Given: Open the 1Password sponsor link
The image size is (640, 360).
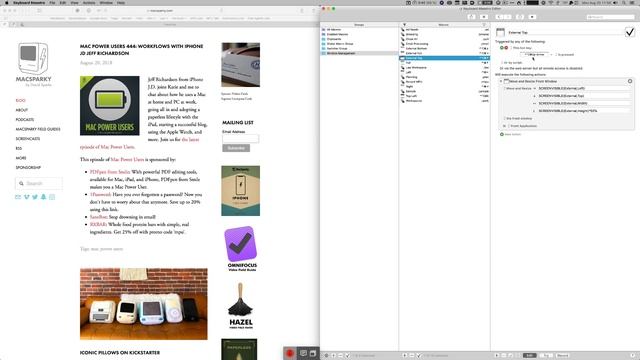Looking at the screenshot, I should click(100, 195).
